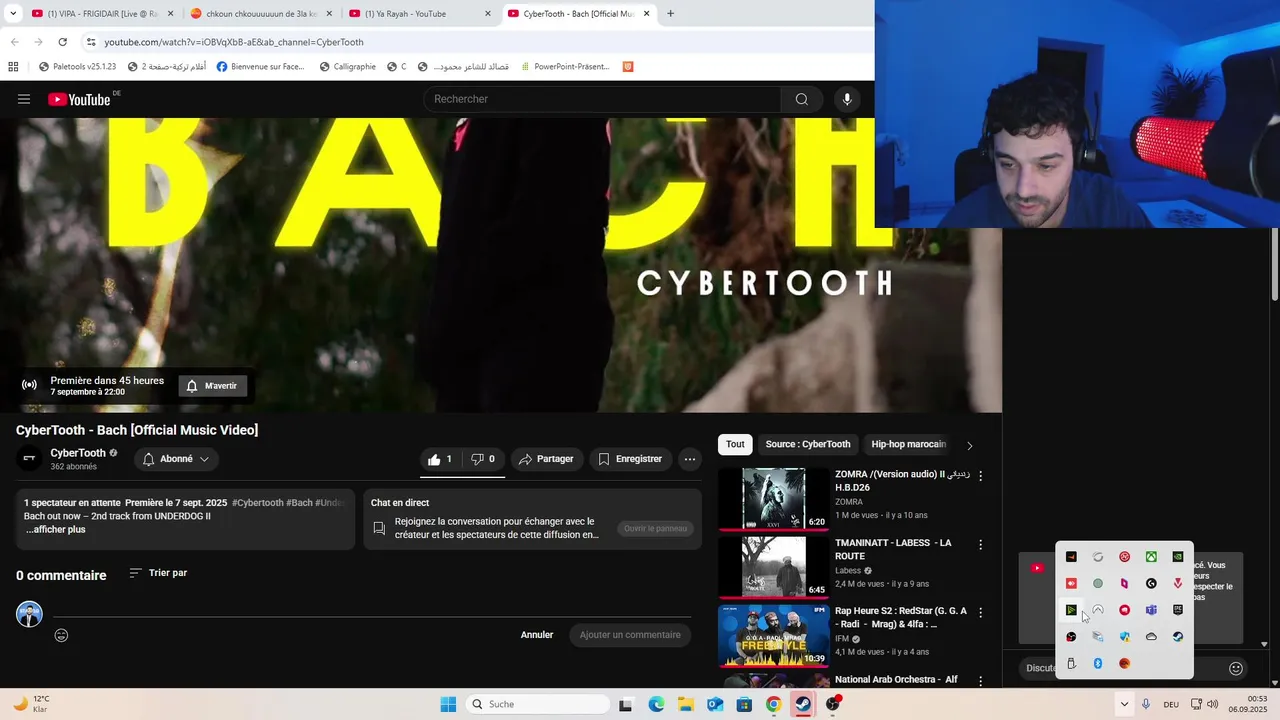
Task: Open Steam icon in tray overflow
Action: coord(1178,636)
